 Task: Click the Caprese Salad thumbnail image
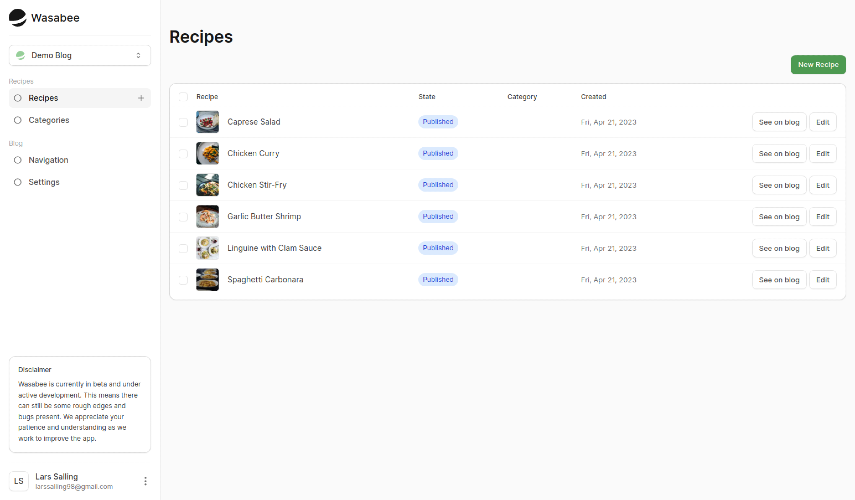[x=207, y=122]
